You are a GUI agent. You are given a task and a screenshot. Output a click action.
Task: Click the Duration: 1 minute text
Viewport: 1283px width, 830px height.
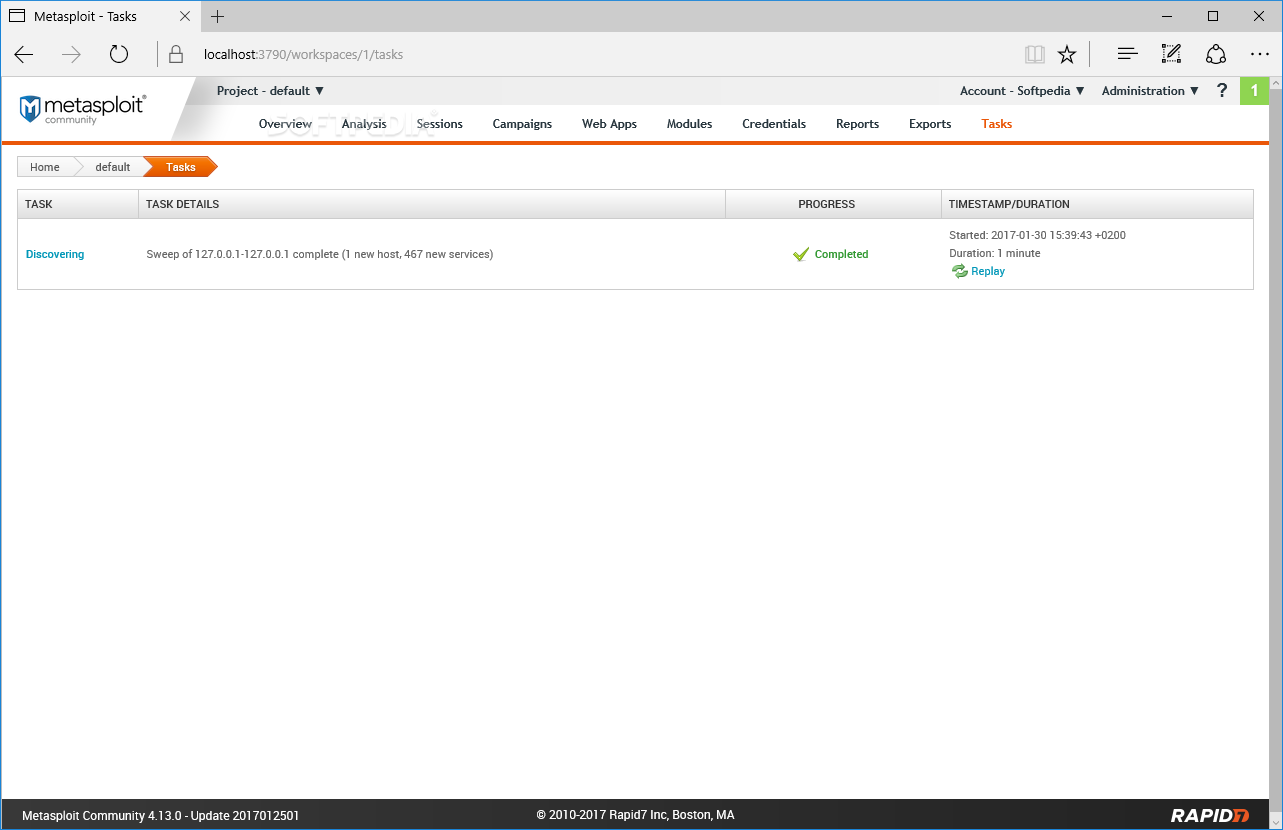click(x=995, y=253)
